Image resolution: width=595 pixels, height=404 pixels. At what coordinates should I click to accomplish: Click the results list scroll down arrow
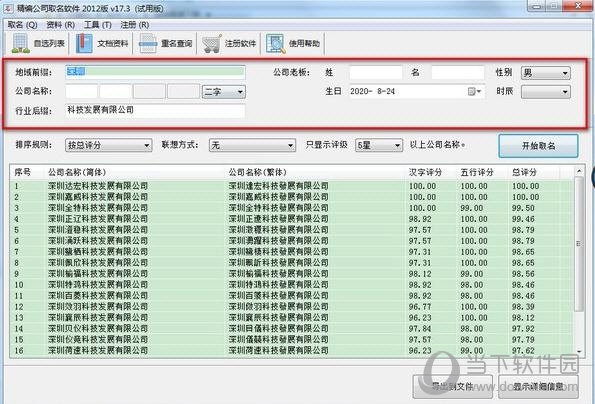[579, 352]
